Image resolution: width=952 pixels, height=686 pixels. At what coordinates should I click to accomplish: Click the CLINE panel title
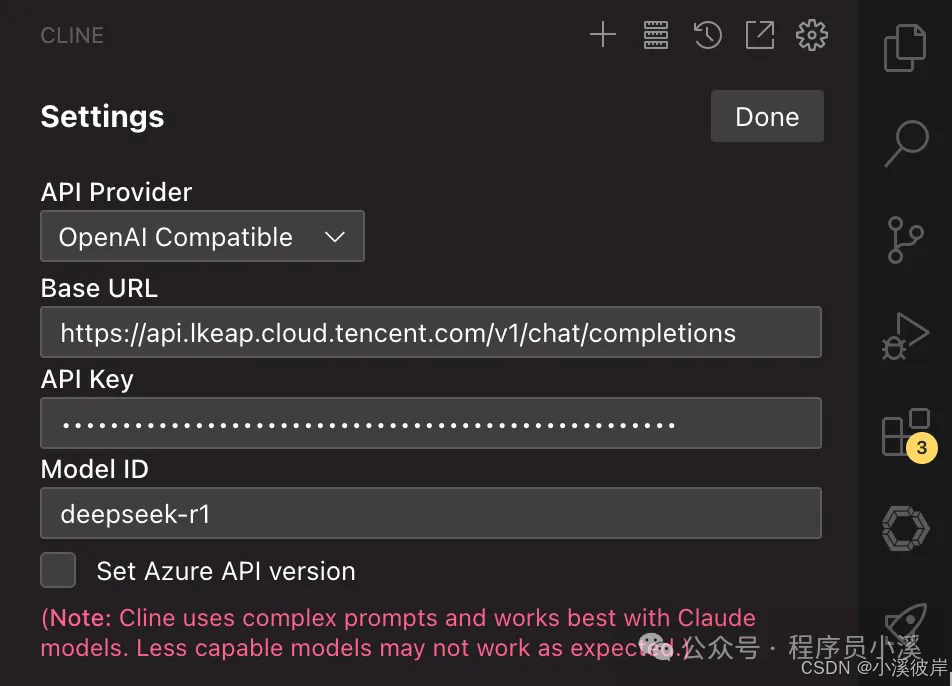(72, 36)
